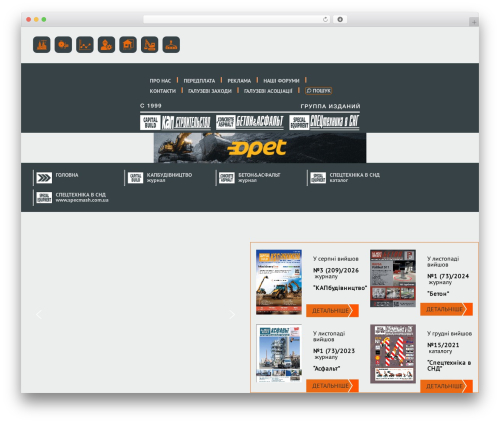This screenshot has height=423, width=500.
Task: Open БЕТОН&АСФАЛЬТ журнал section
Action: click(259, 177)
